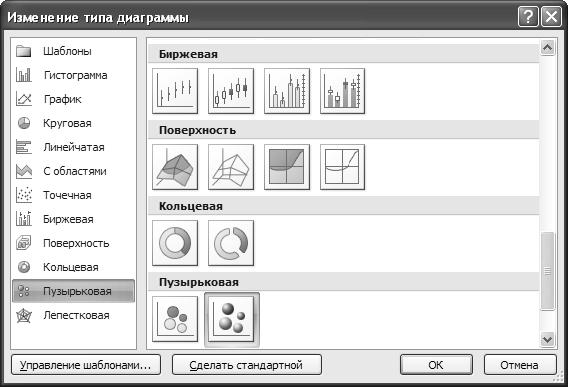Select the 3-D bubble chart thumbnail
The height and width of the screenshot is (387, 568).
[232, 320]
